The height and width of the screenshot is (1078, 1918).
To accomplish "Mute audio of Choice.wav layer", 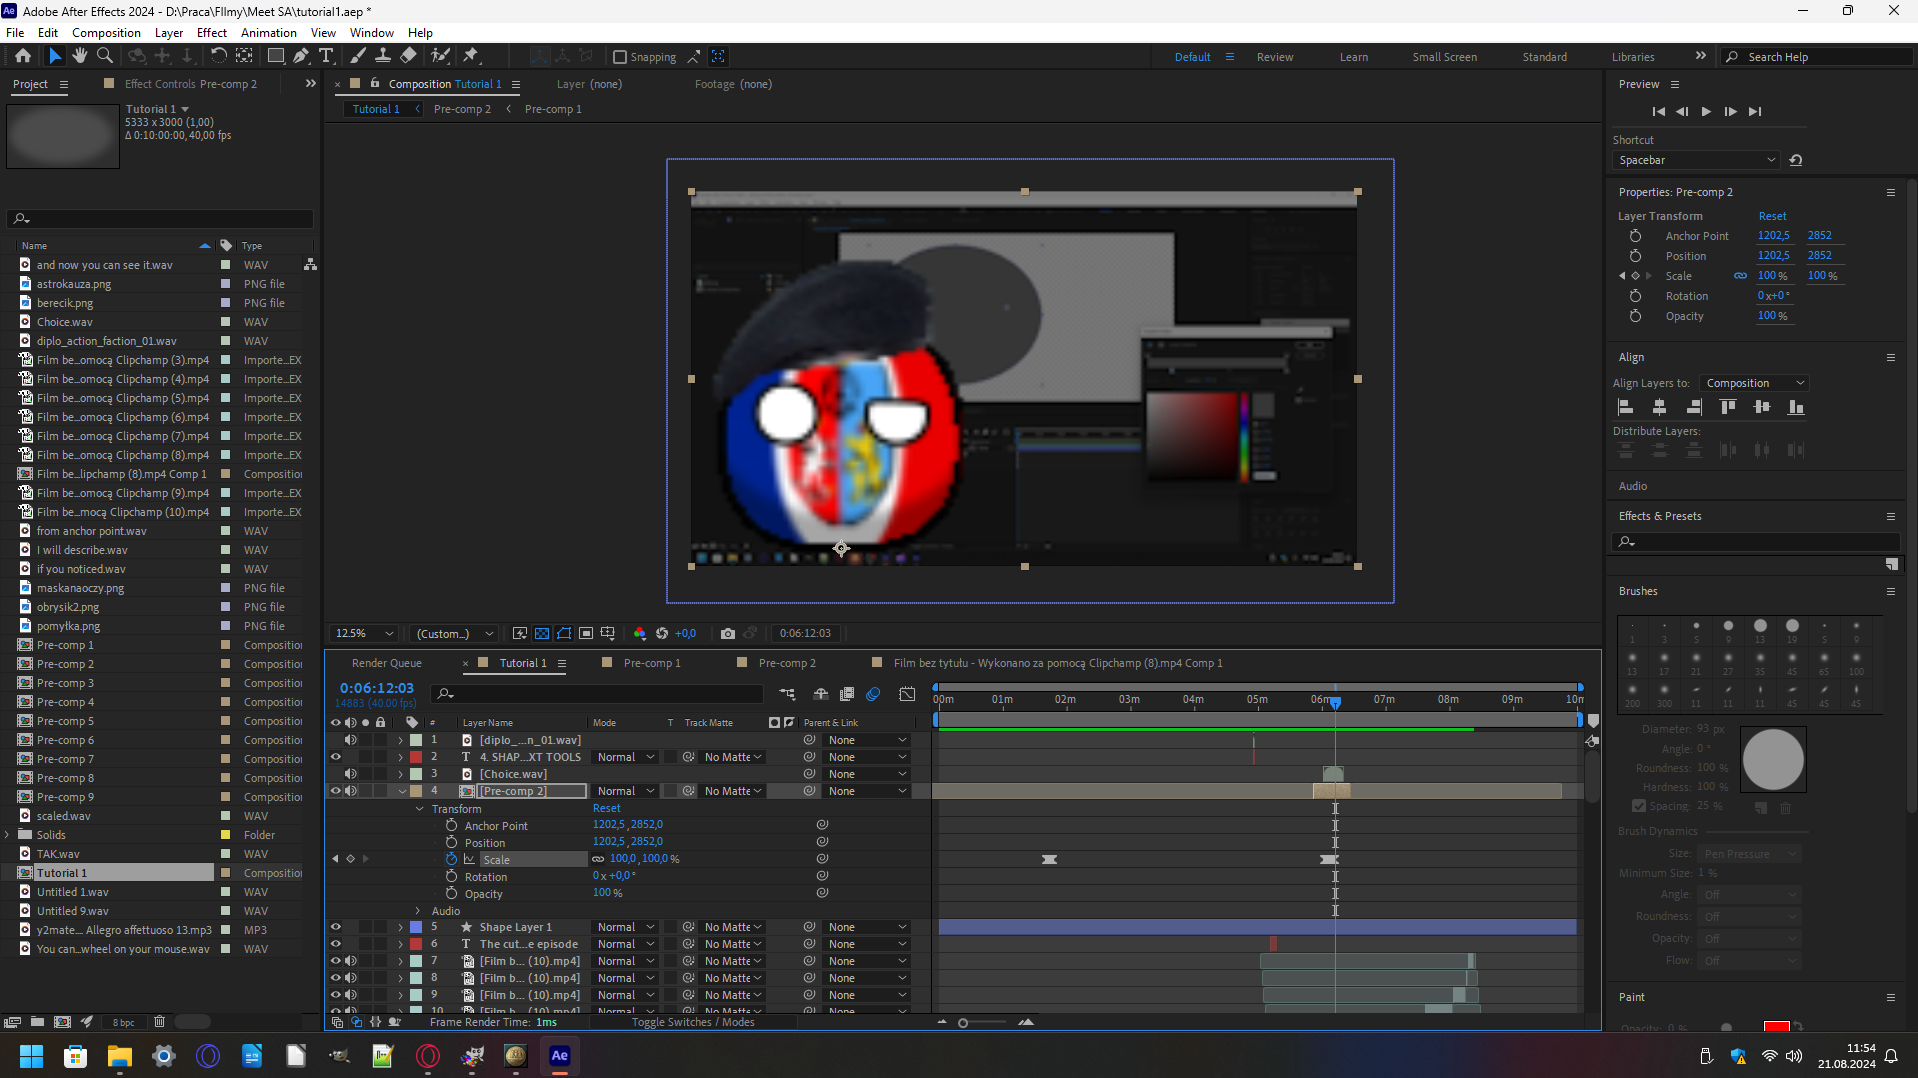I will click(x=351, y=774).
